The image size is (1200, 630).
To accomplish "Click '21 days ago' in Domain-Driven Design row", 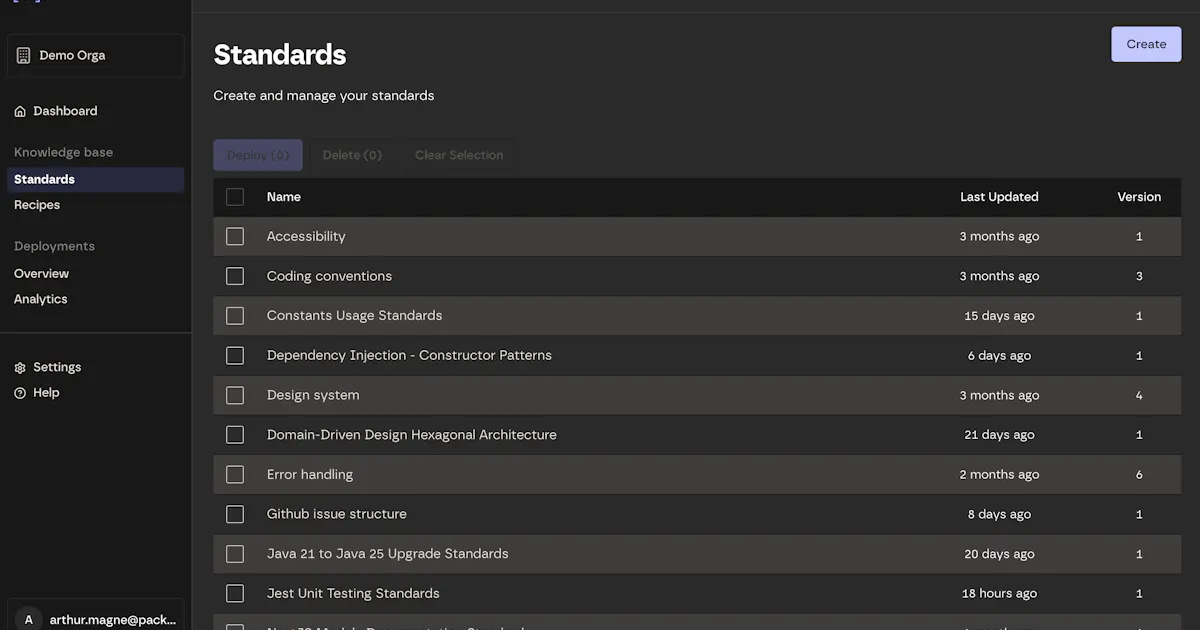I will coord(999,435).
